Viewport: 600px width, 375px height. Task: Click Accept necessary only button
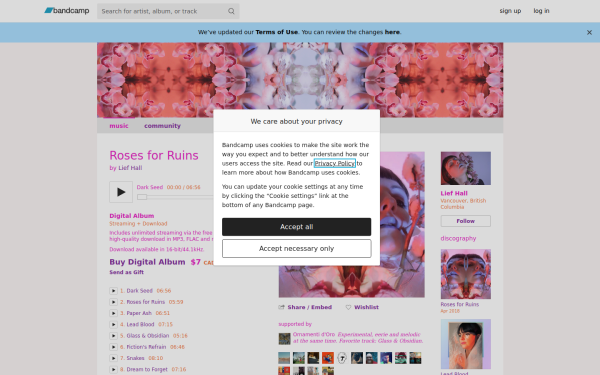(297, 249)
